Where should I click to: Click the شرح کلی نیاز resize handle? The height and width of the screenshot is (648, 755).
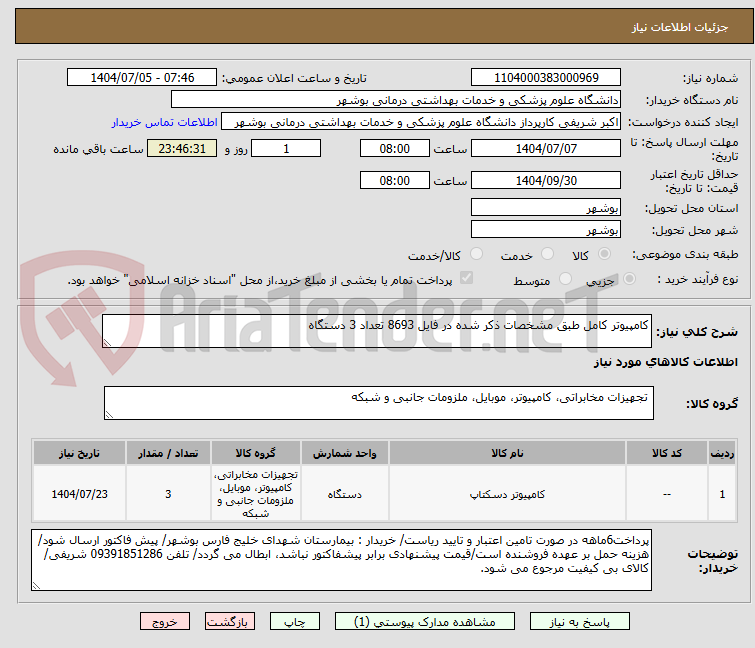coord(107,343)
